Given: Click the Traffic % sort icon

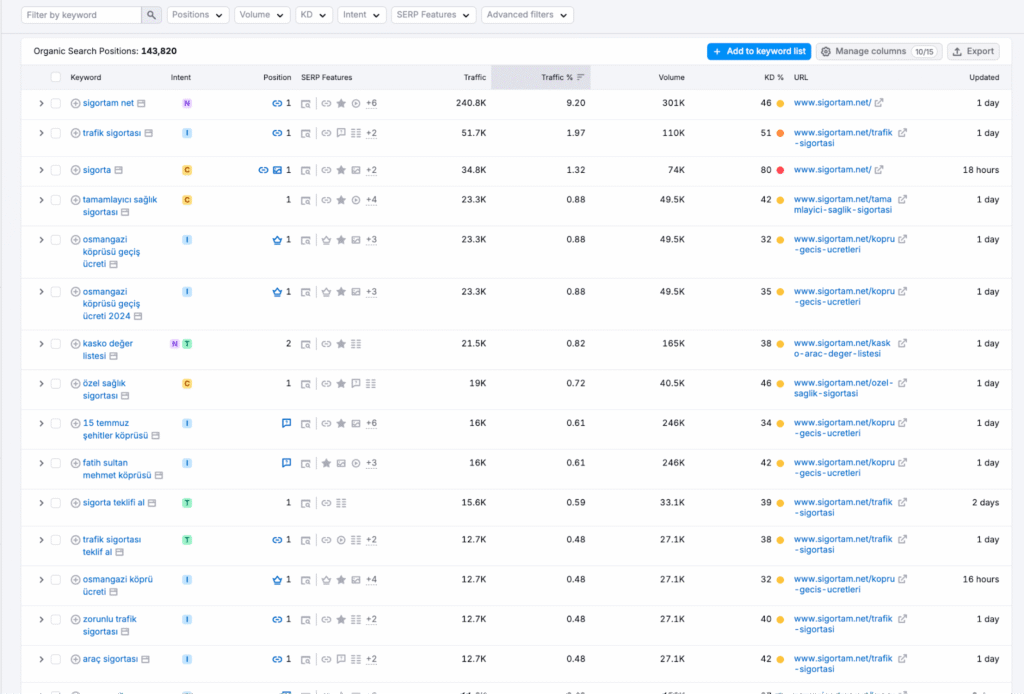Looking at the screenshot, I should [581, 77].
